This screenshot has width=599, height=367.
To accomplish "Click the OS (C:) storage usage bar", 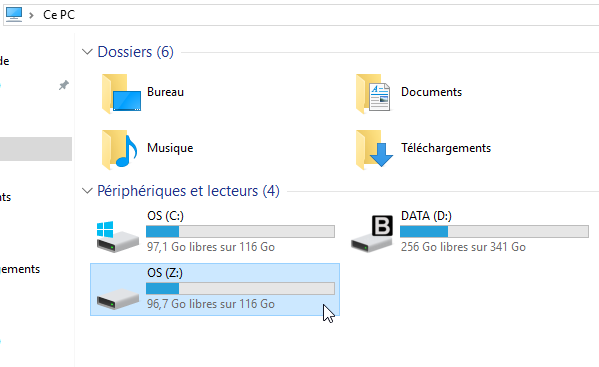I will pyautogui.click(x=240, y=231).
